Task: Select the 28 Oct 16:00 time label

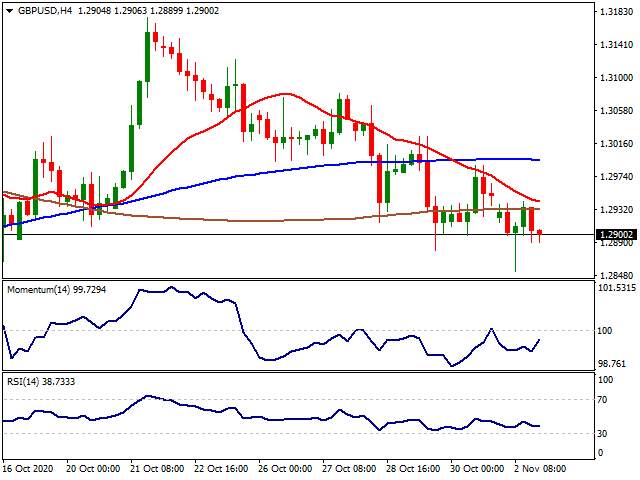Action: (x=413, y=468)
